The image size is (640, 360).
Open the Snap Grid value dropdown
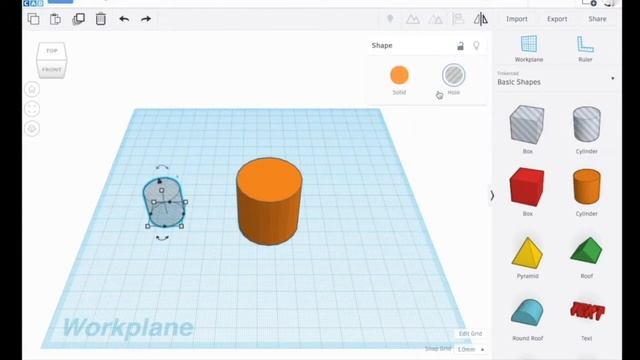pos(471,349)
